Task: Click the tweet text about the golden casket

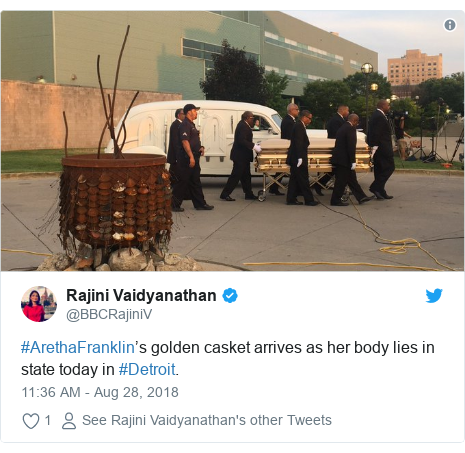Action: tap(228, 358)
